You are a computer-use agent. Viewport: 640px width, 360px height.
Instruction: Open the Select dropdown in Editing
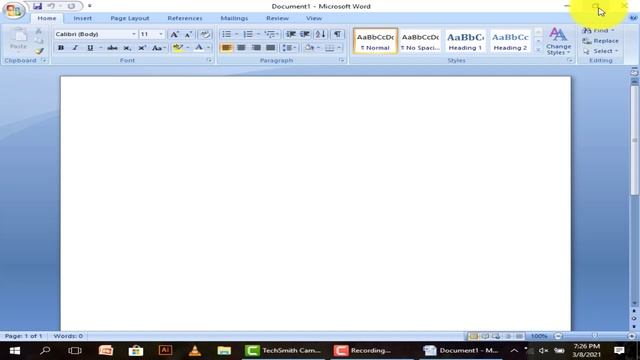pos(601,51)
